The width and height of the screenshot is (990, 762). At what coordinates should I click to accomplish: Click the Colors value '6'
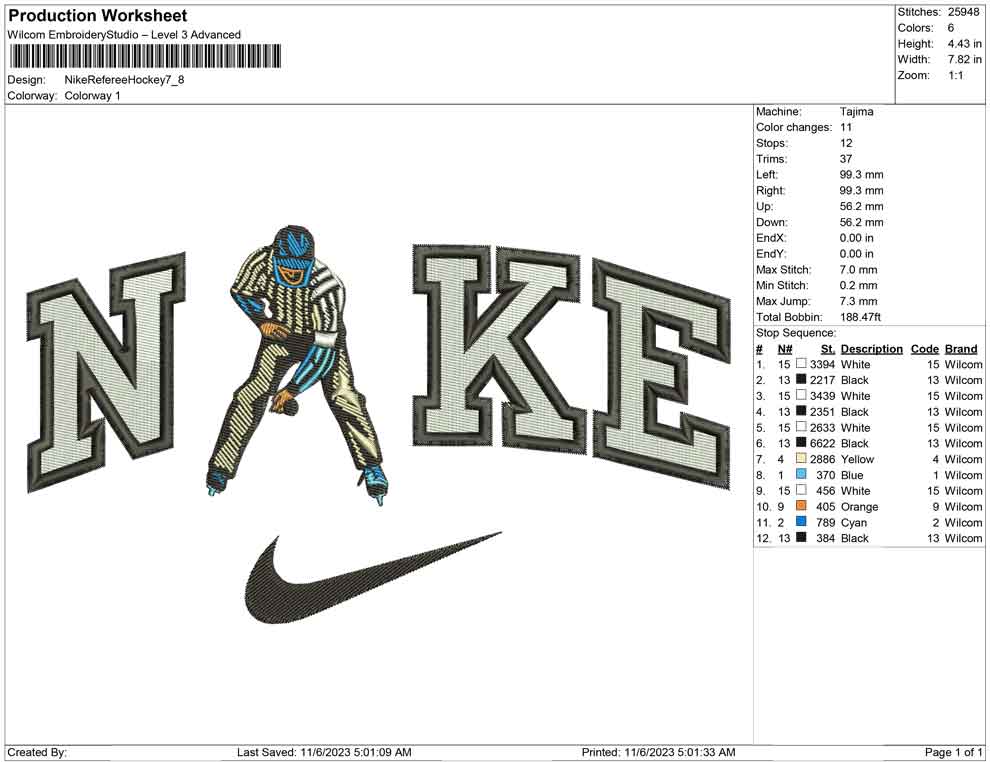(951, 28)
